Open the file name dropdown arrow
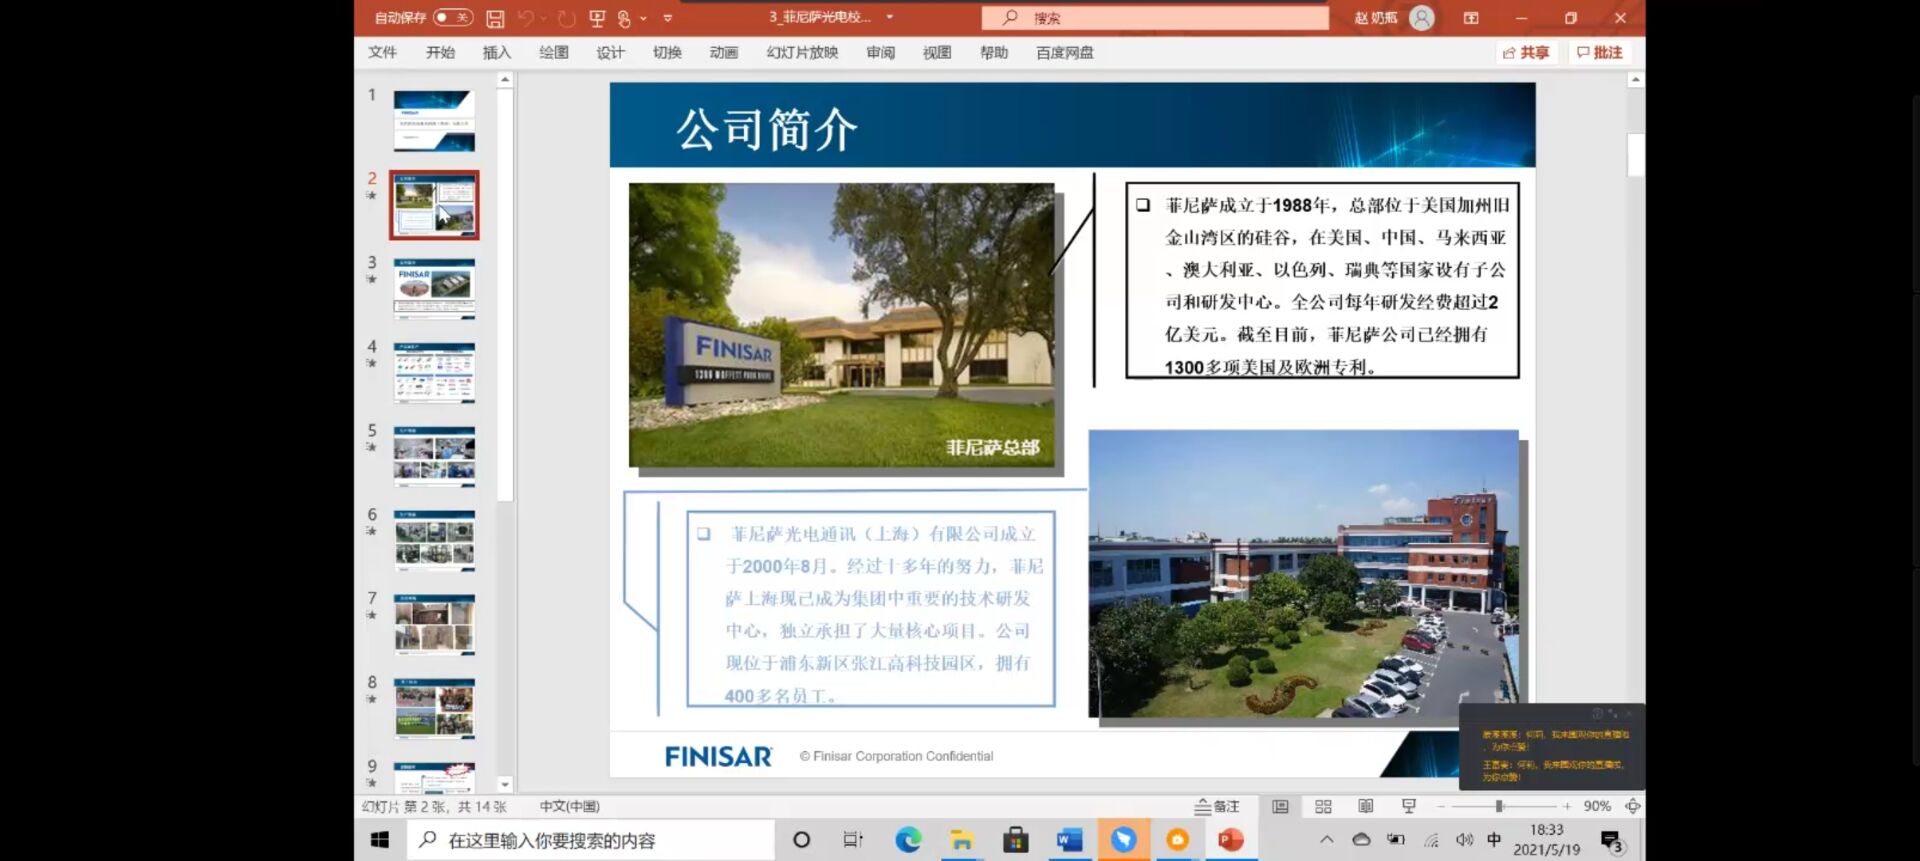This screenshot has width=1920, height=861. [889, 17]
